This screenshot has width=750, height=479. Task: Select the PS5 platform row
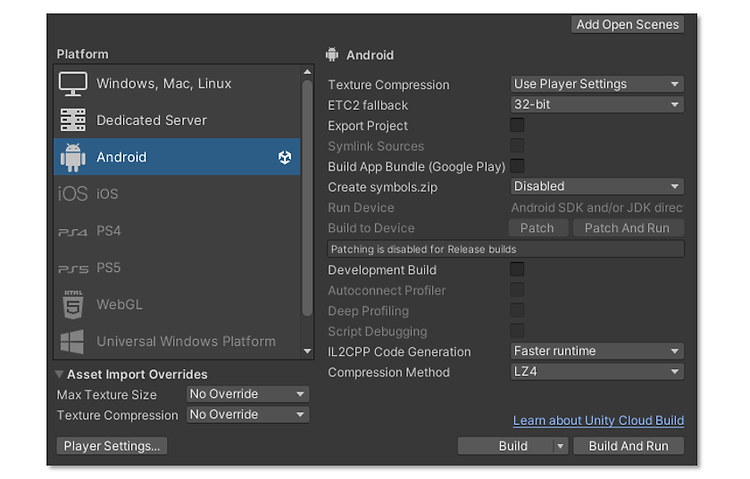point(177,267)
